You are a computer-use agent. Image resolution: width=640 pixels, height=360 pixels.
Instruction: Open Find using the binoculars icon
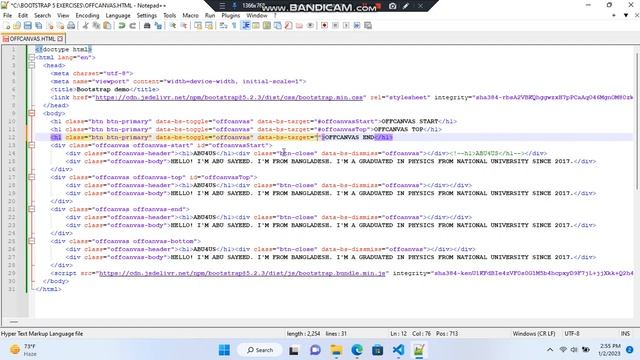point(147,25)
